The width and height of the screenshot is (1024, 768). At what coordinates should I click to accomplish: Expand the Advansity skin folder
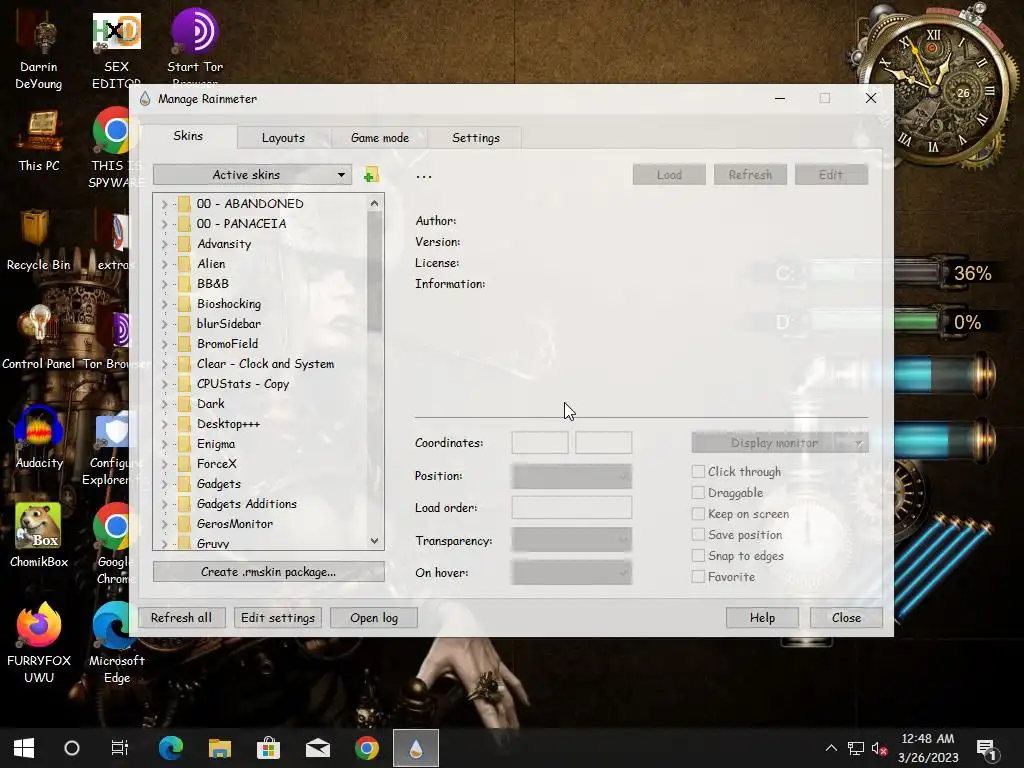[165, 244]
